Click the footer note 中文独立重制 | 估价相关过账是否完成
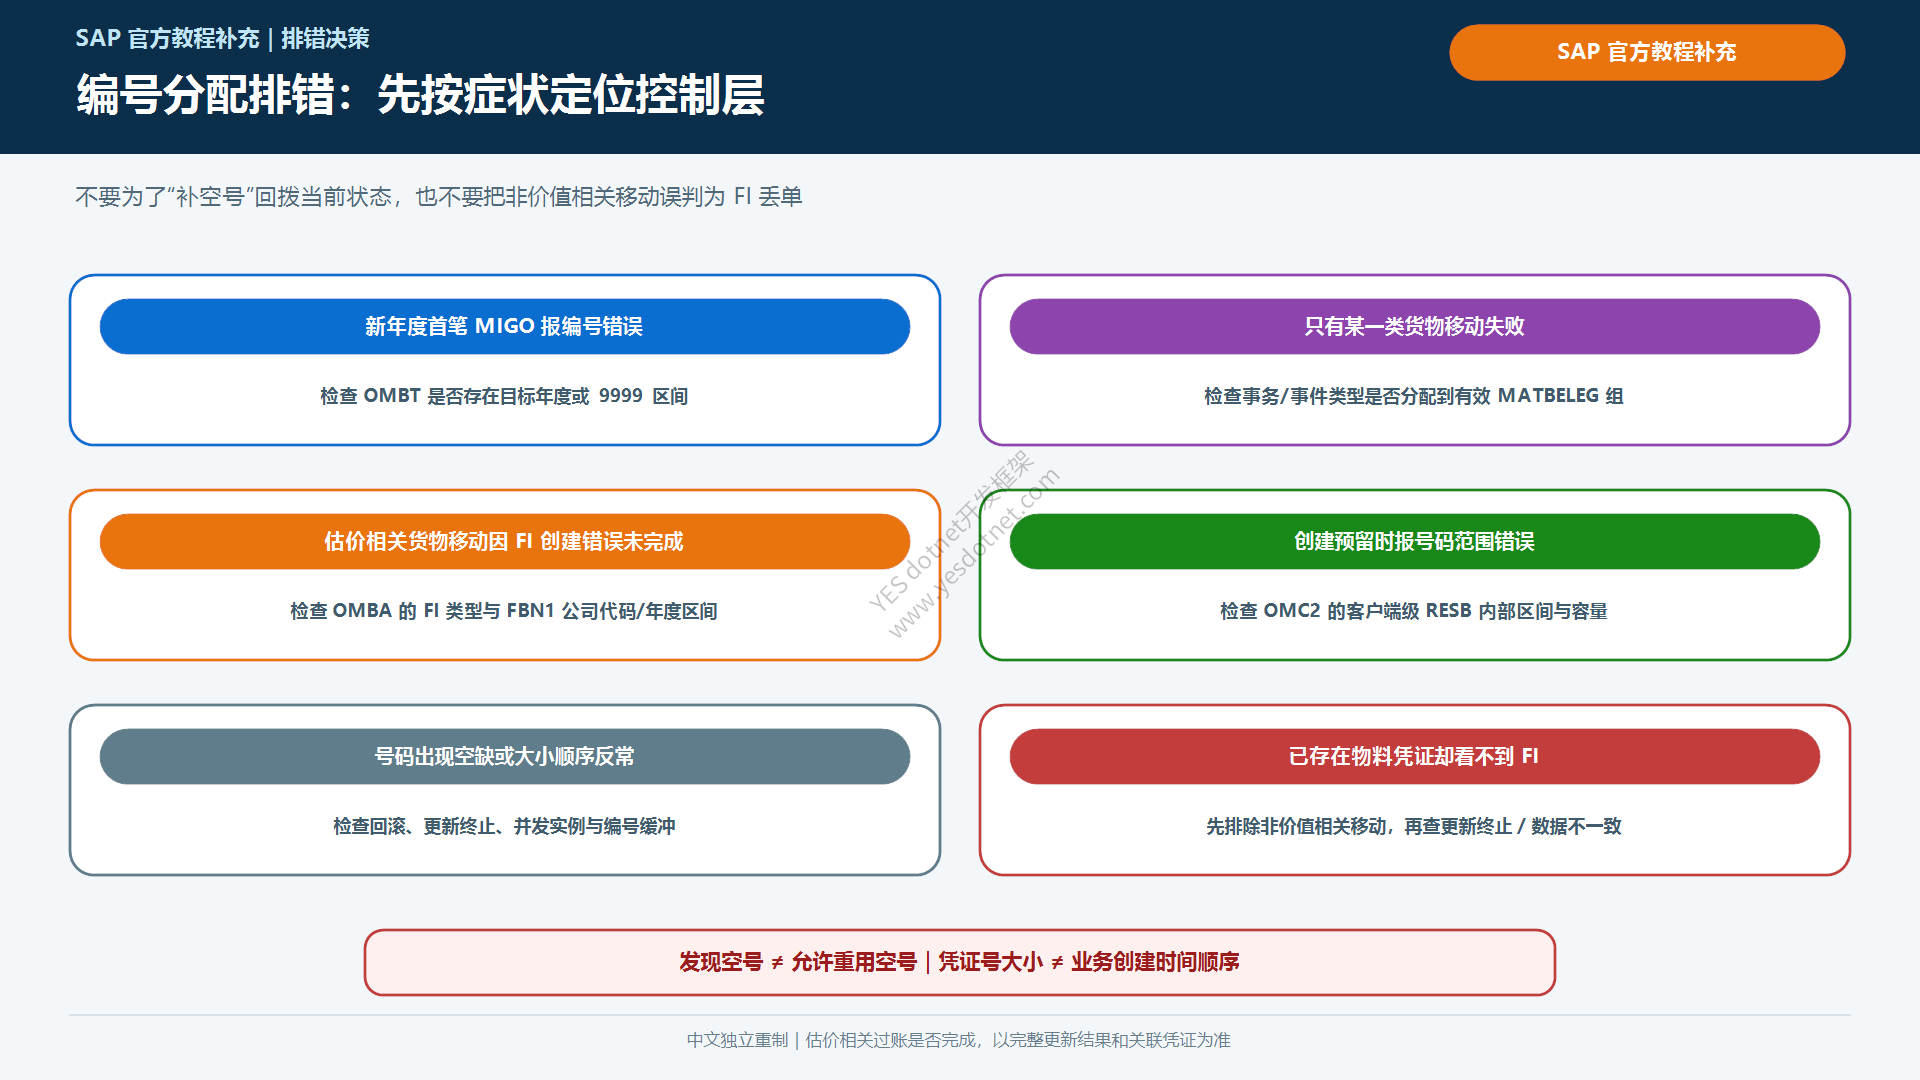 959,1040
